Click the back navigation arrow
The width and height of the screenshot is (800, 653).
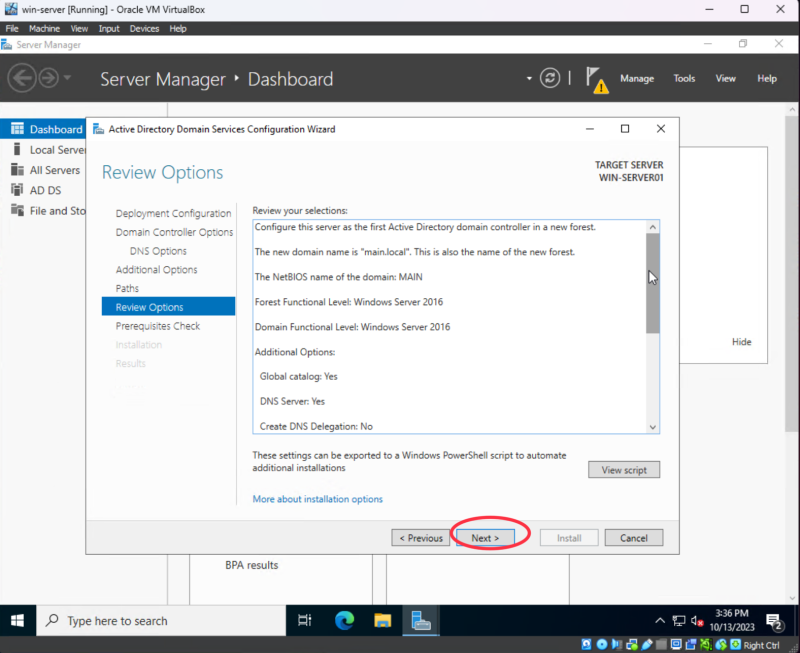coord(22,78)
